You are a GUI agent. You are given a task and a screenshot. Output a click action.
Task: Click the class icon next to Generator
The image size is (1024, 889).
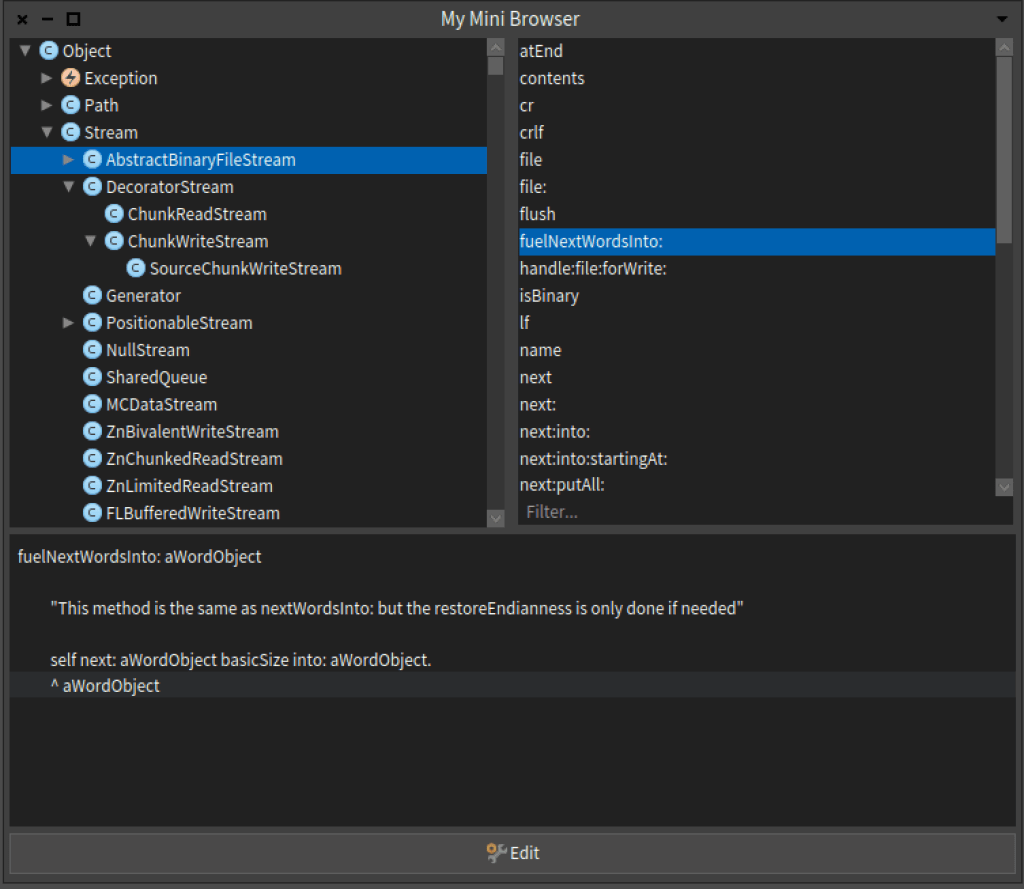92,296
